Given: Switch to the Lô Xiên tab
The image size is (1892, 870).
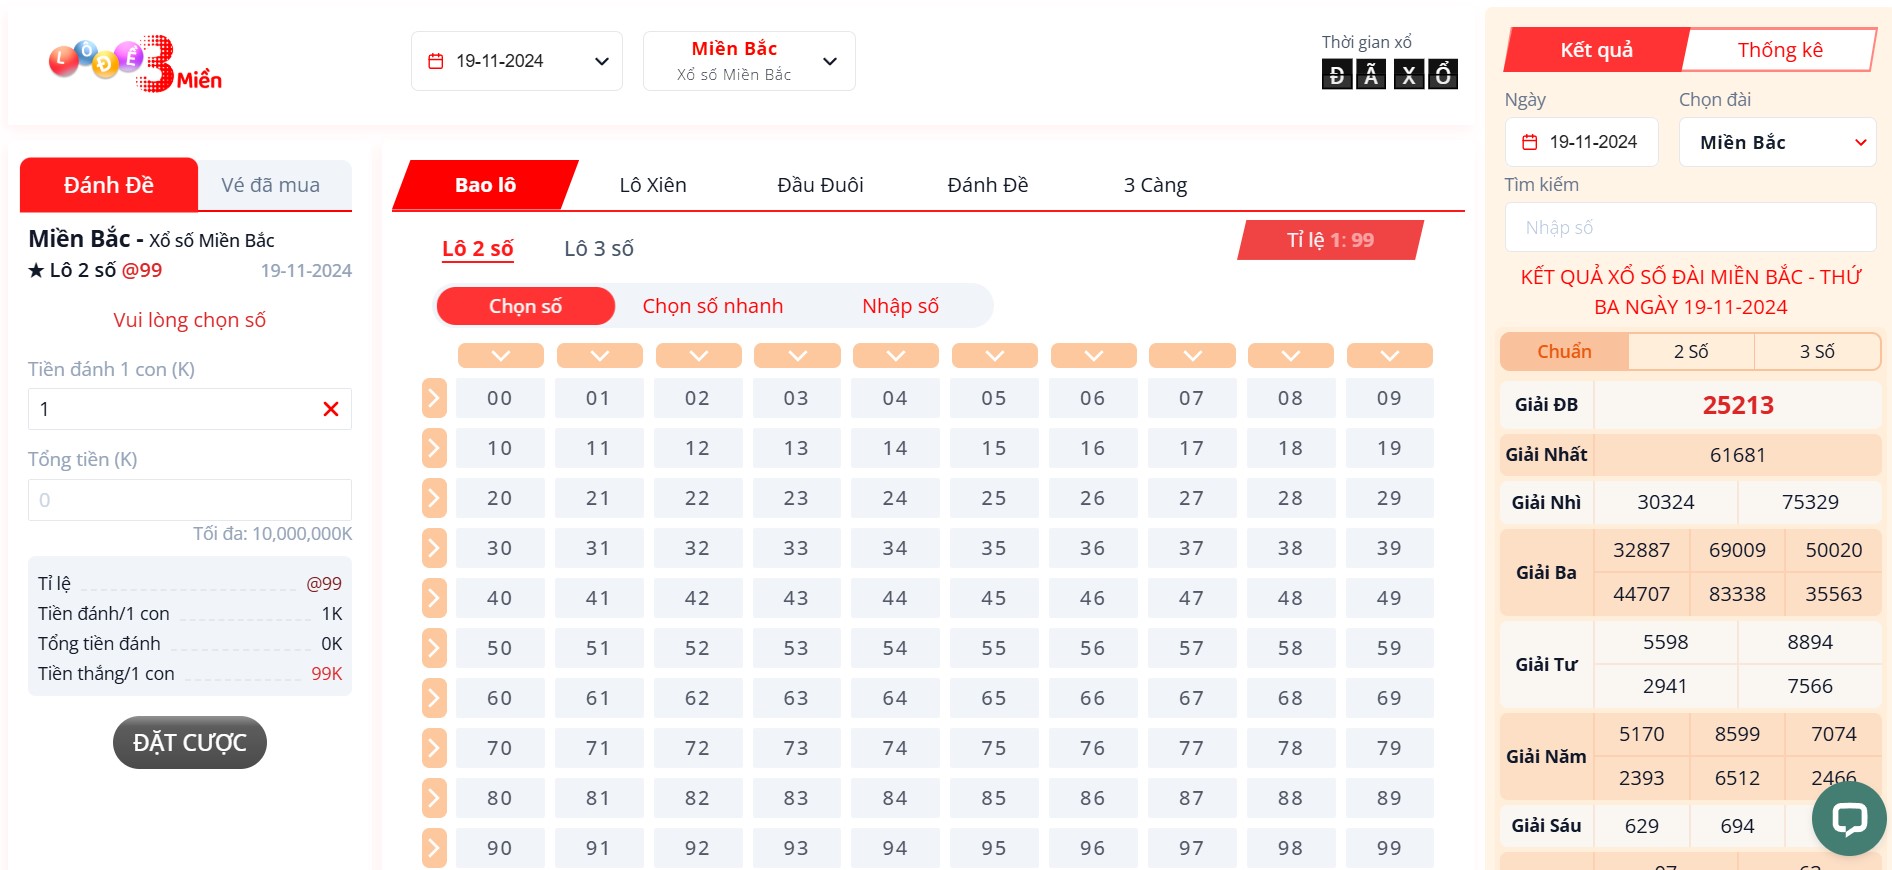Looking at the screenshot, I should (x=652, y=185).
